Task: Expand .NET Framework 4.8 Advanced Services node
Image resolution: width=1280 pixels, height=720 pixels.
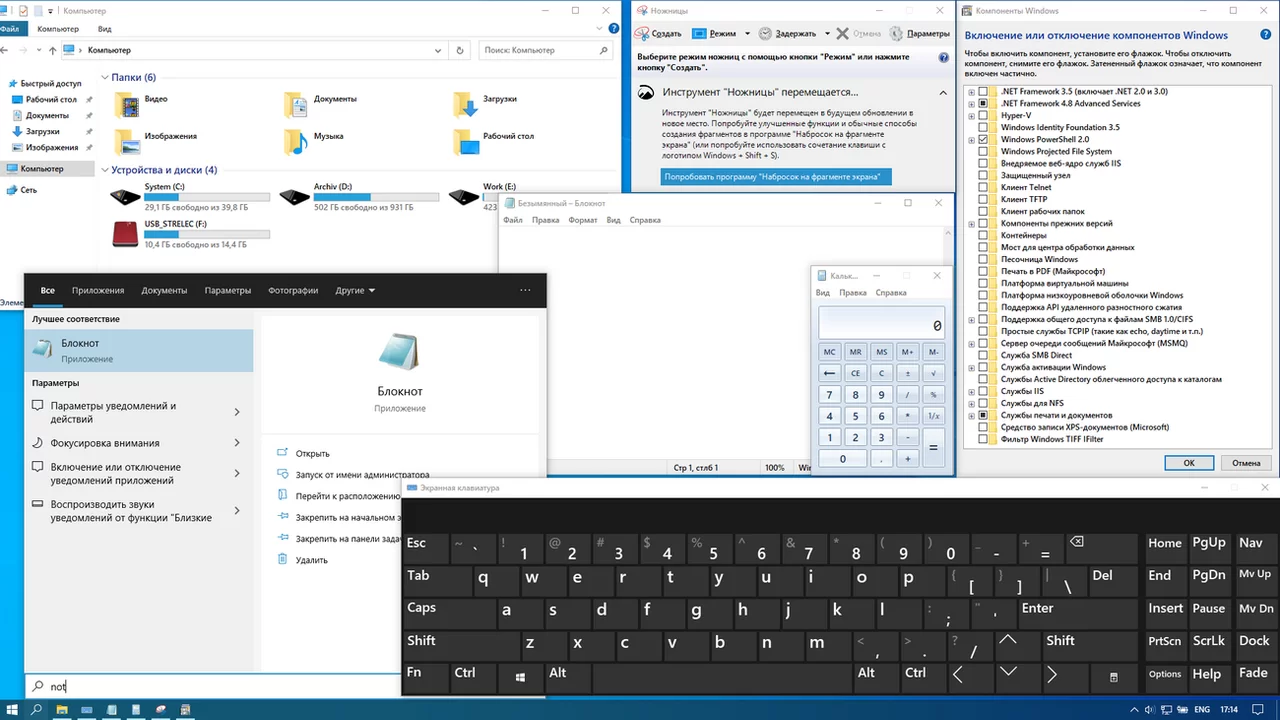Action: (971, 103)
